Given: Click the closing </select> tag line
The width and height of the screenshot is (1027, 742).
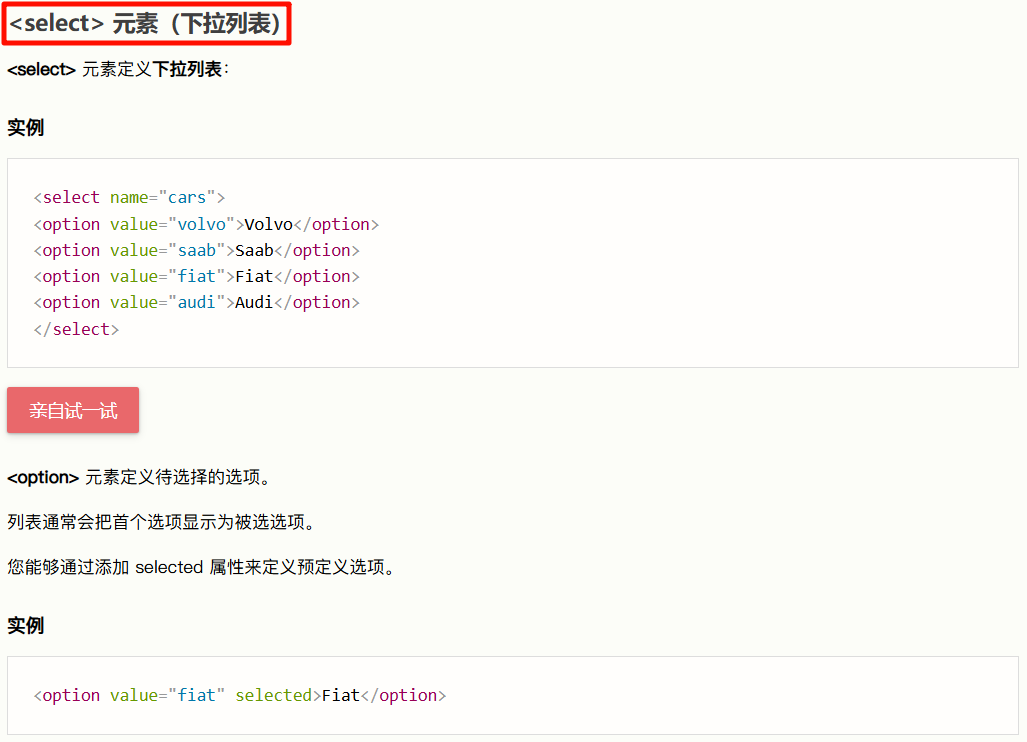Looking at the screenshot, I should coord(76,329).
